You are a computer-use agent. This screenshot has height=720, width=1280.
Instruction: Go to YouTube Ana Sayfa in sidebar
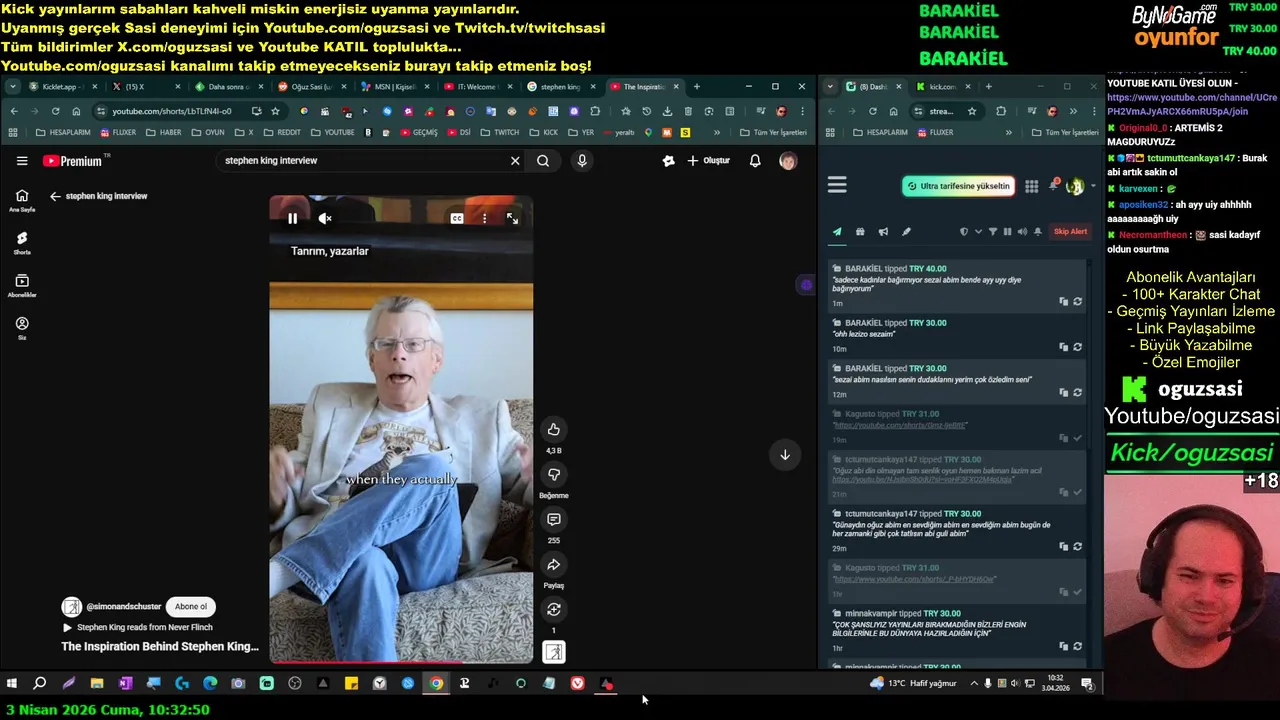point(22,200)
